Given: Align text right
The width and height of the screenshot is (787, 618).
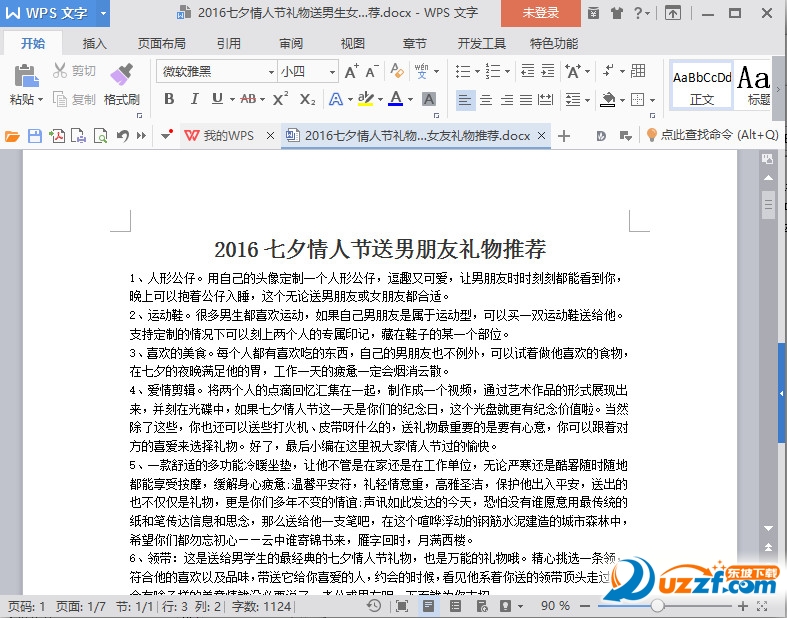Looking at the screenshot, I should [506, 100].
